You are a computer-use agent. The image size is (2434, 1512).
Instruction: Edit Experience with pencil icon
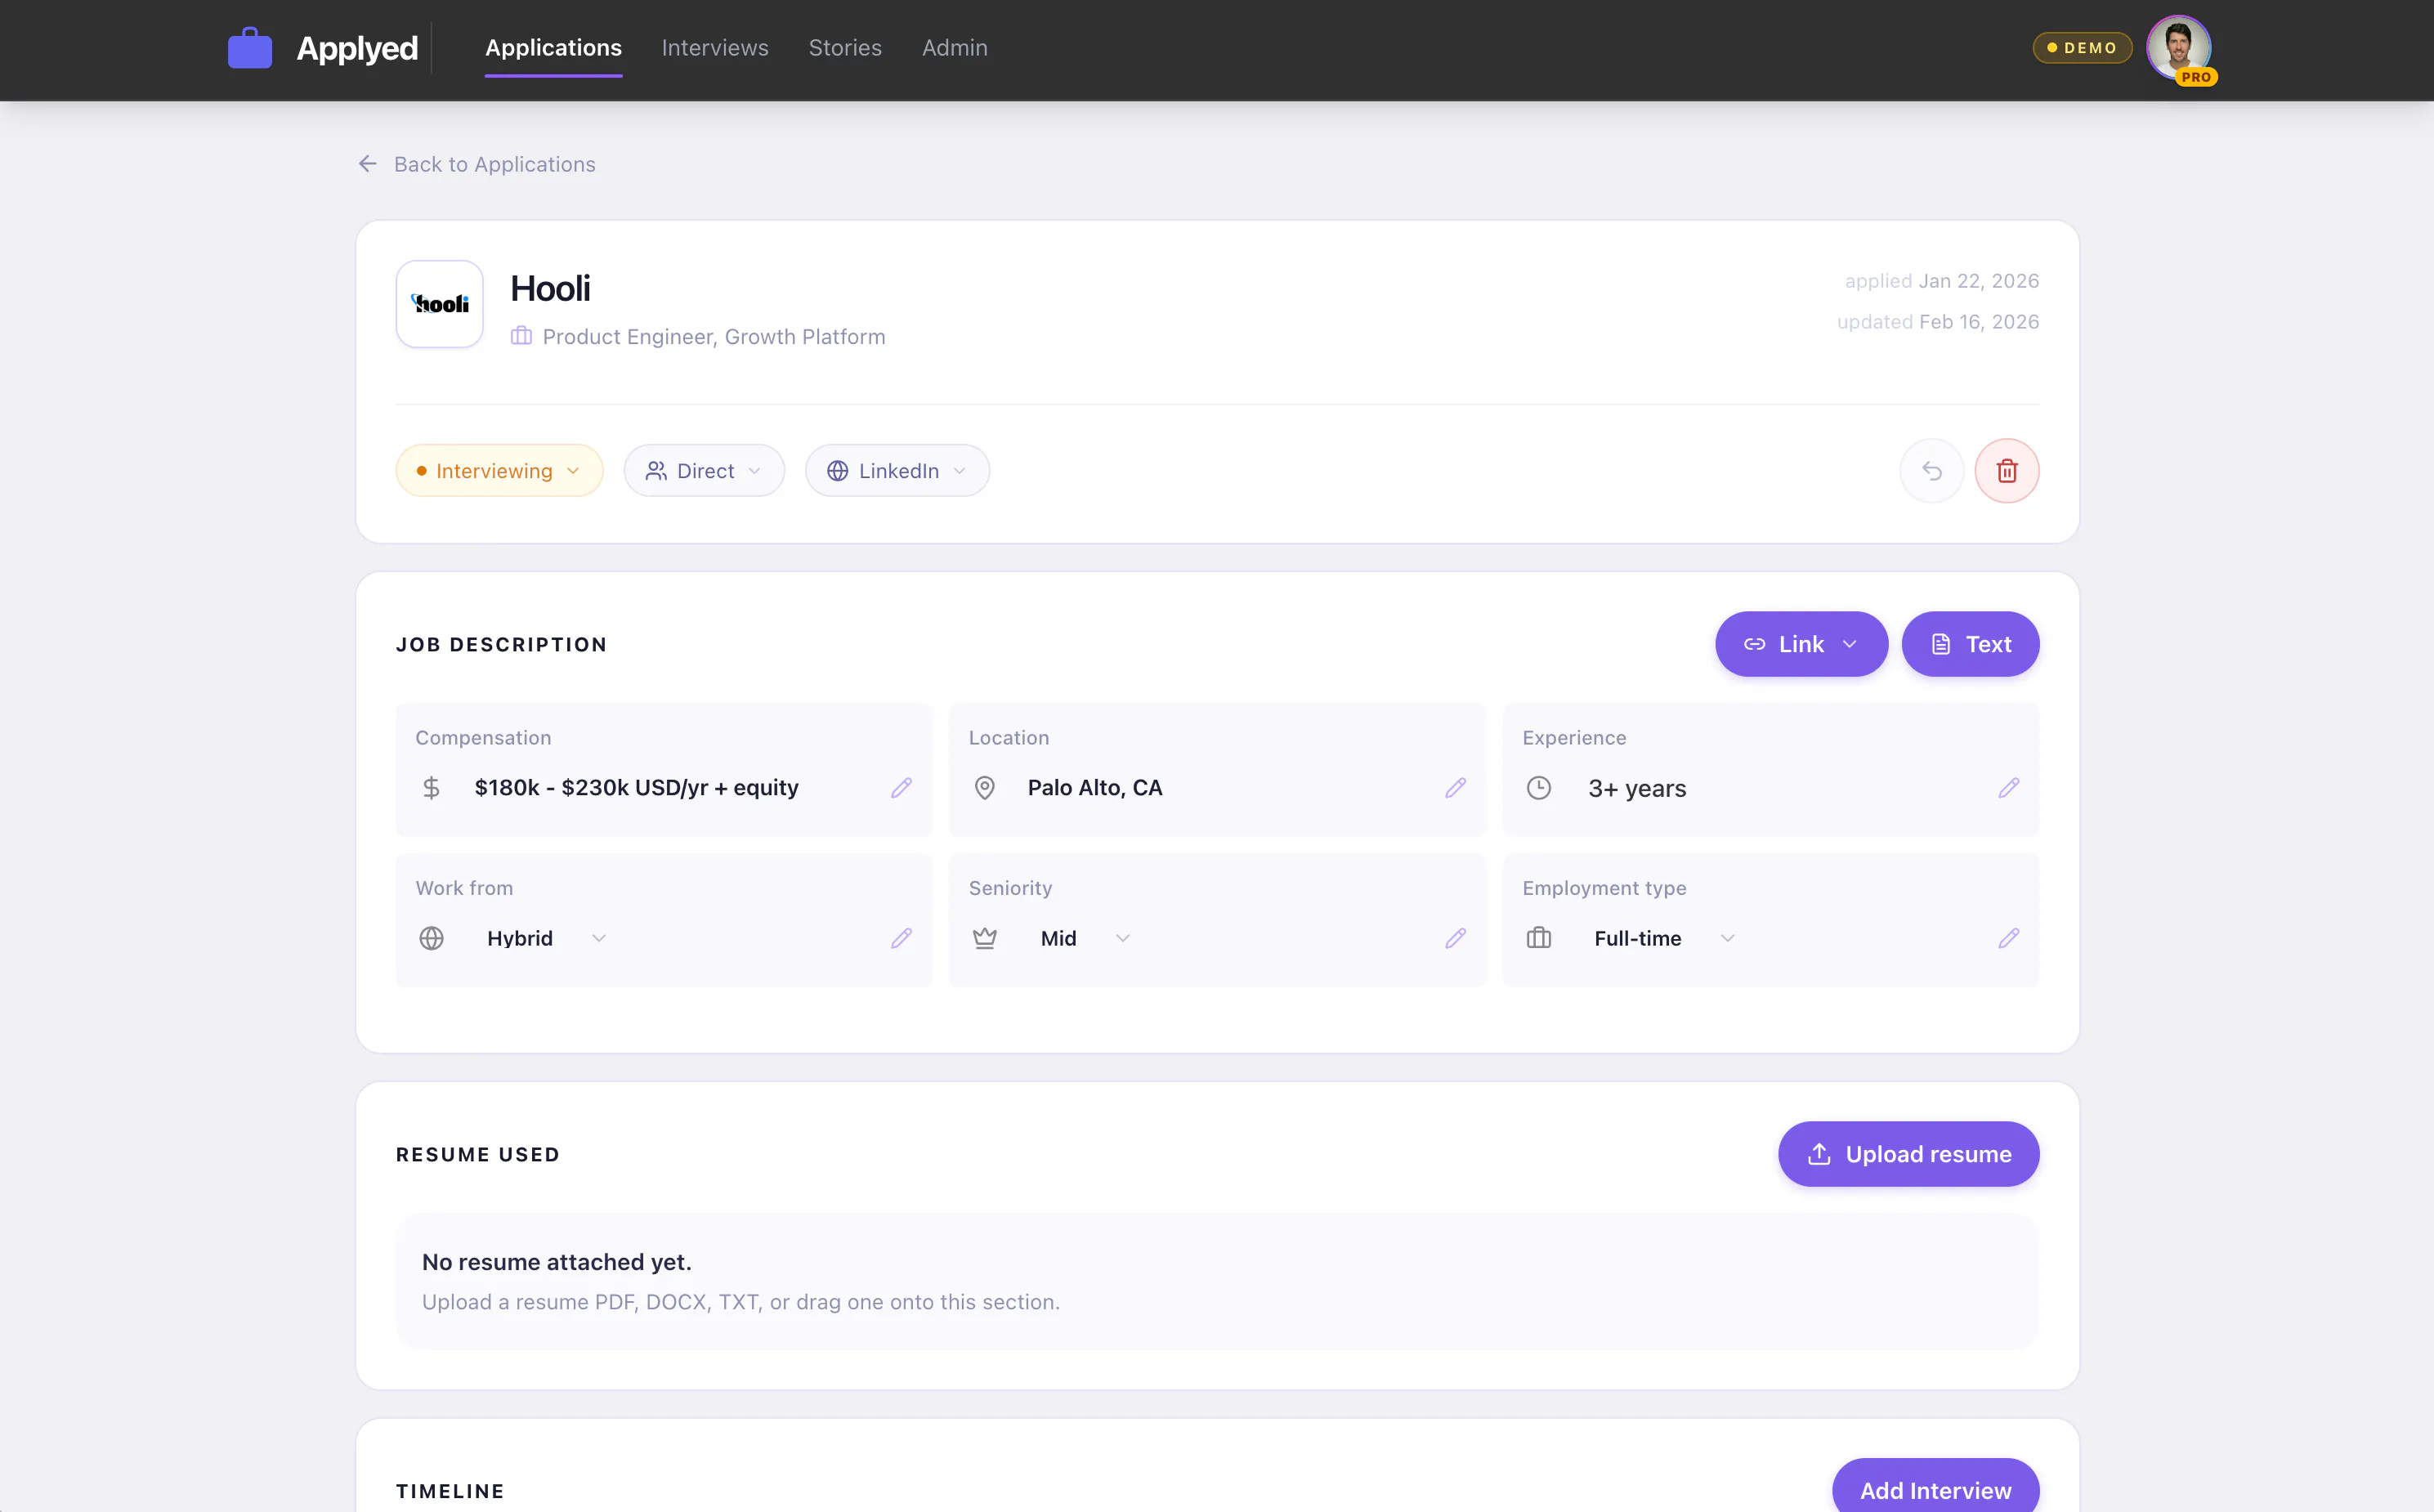click(x=2009, y=788)
